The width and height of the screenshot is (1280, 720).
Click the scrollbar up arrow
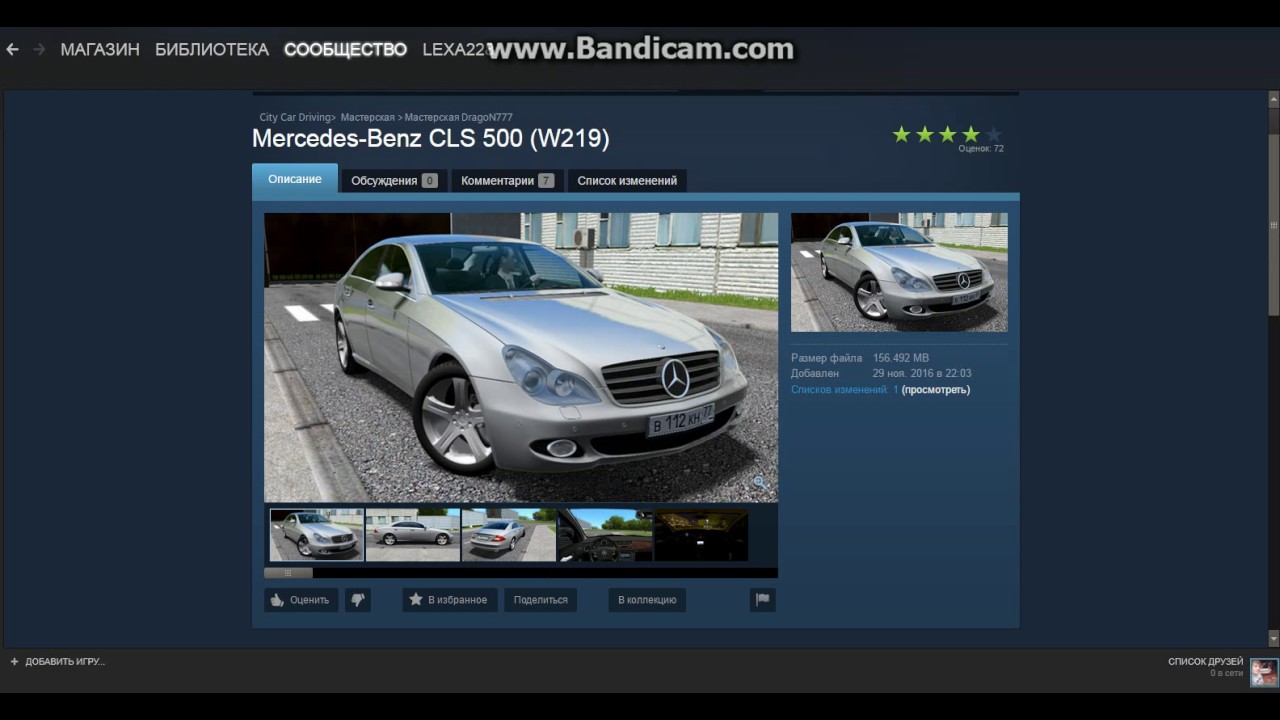pyautogui.click(x=1273, y=99)
